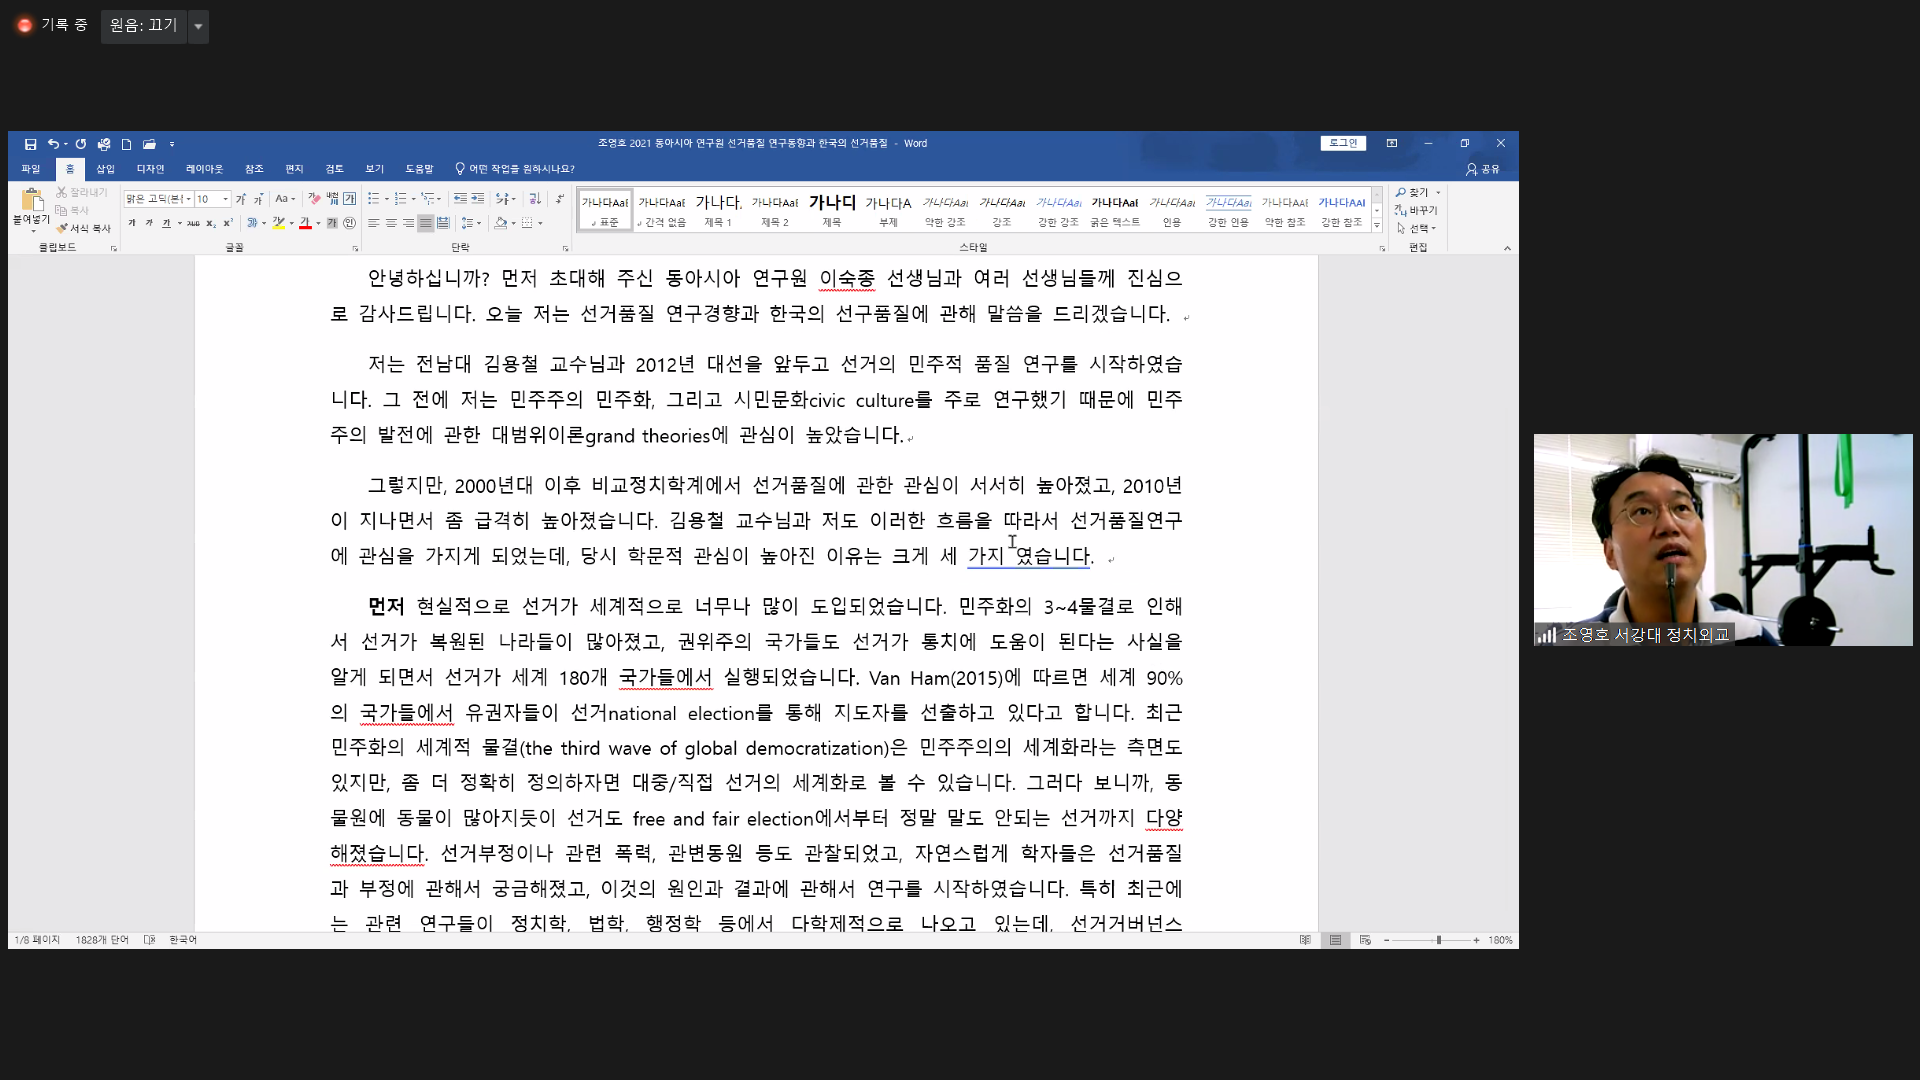The image size is (1920, 1080).
Task: Open the font dialog launcher (글꼴)
Action: coord(355,248)
